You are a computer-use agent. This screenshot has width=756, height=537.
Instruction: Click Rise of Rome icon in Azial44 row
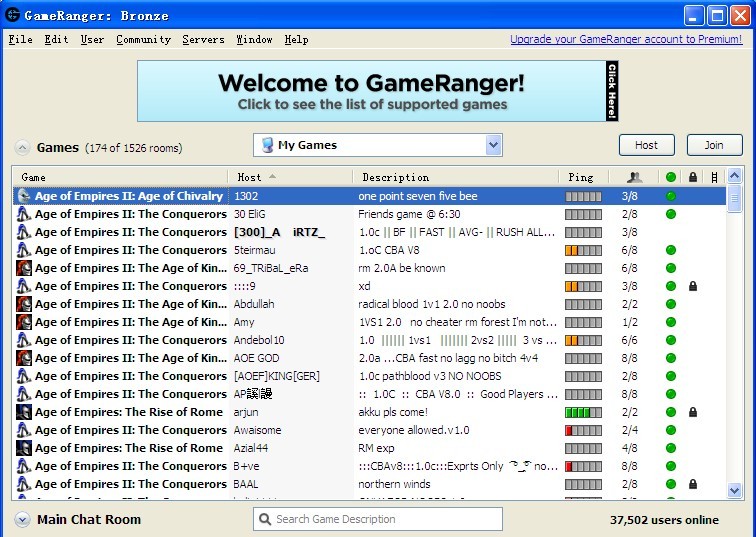click(x=24, y=448)
